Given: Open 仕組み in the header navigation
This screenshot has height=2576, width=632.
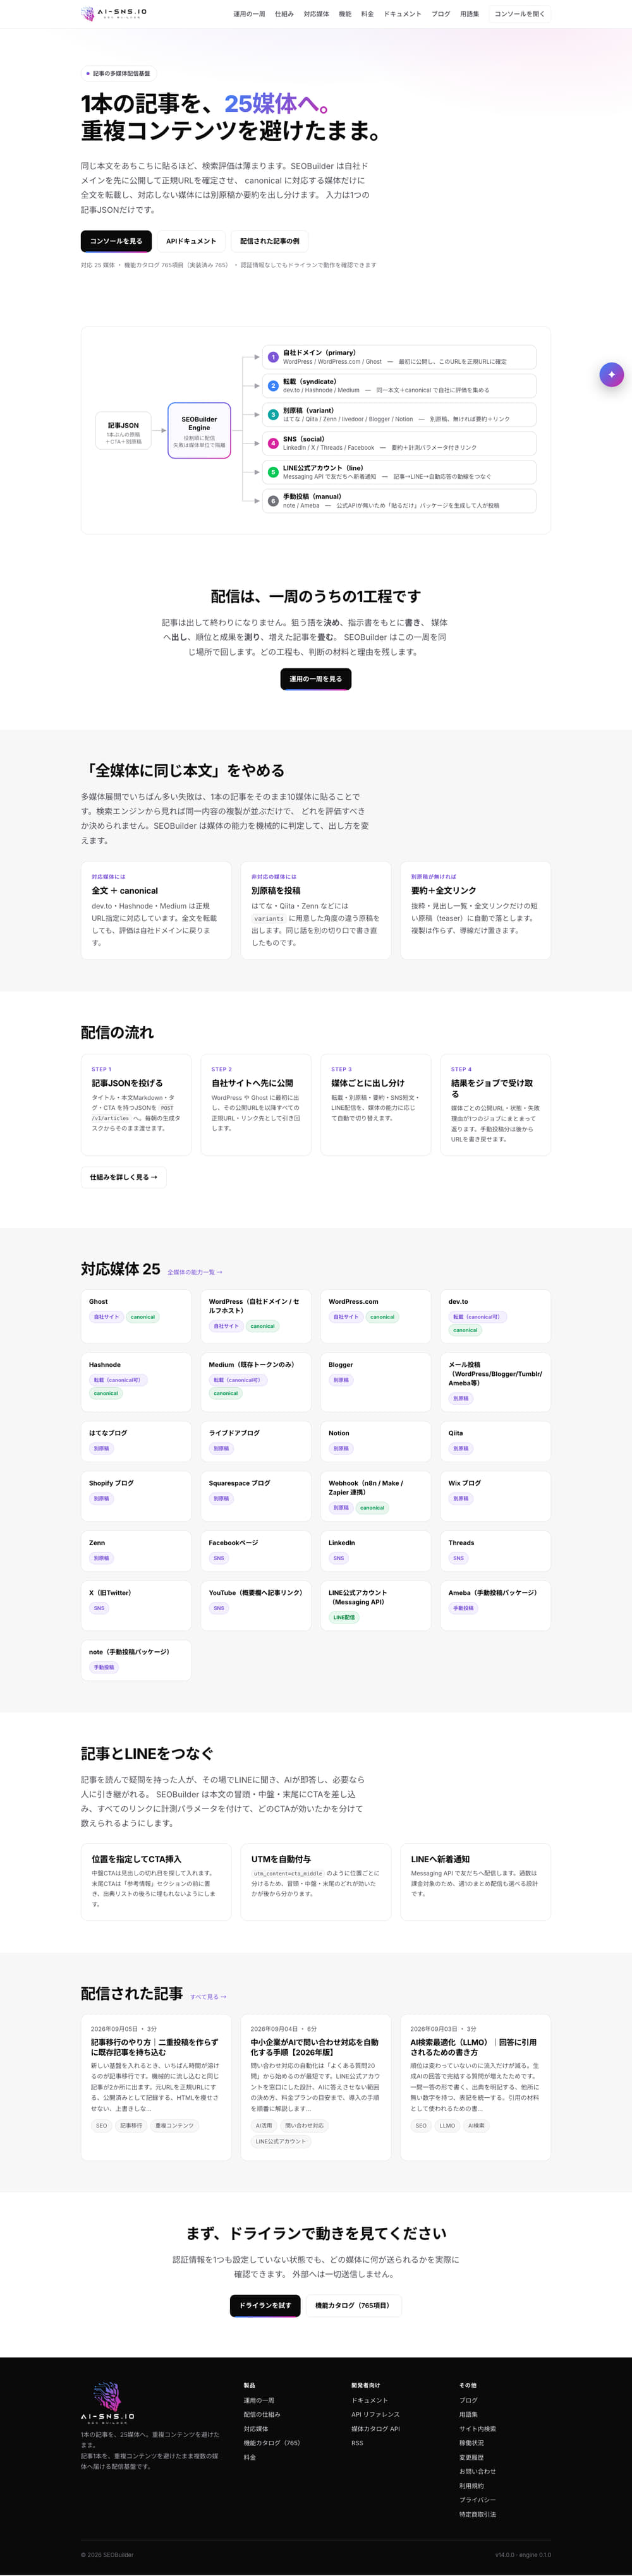Looking at the screenshot, I should (x=284, y=14).
